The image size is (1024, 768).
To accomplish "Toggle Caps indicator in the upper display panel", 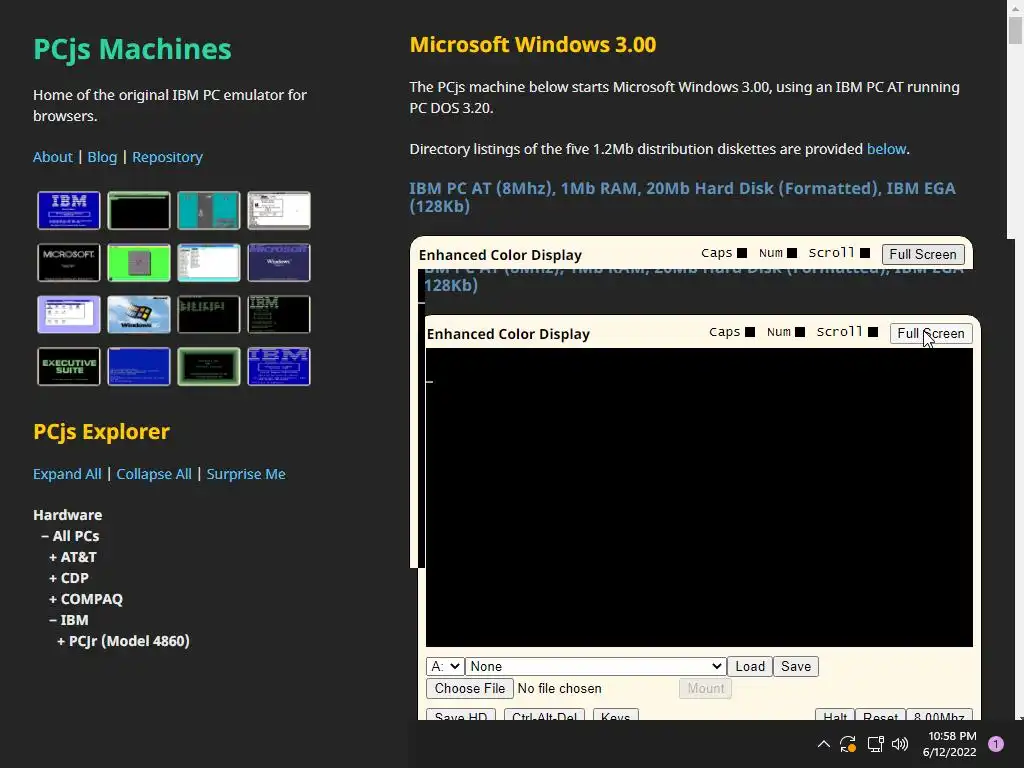I will [x=742, y=253].
